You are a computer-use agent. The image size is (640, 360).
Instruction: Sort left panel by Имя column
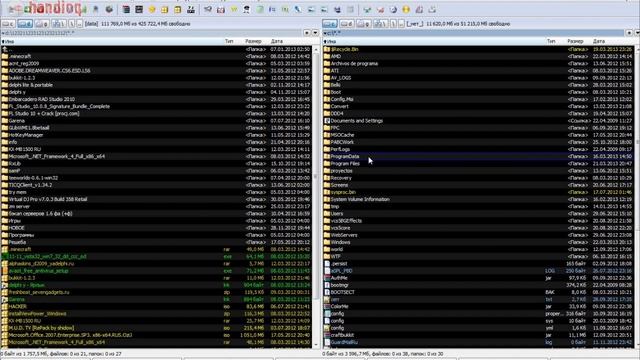tap(111, 41)
